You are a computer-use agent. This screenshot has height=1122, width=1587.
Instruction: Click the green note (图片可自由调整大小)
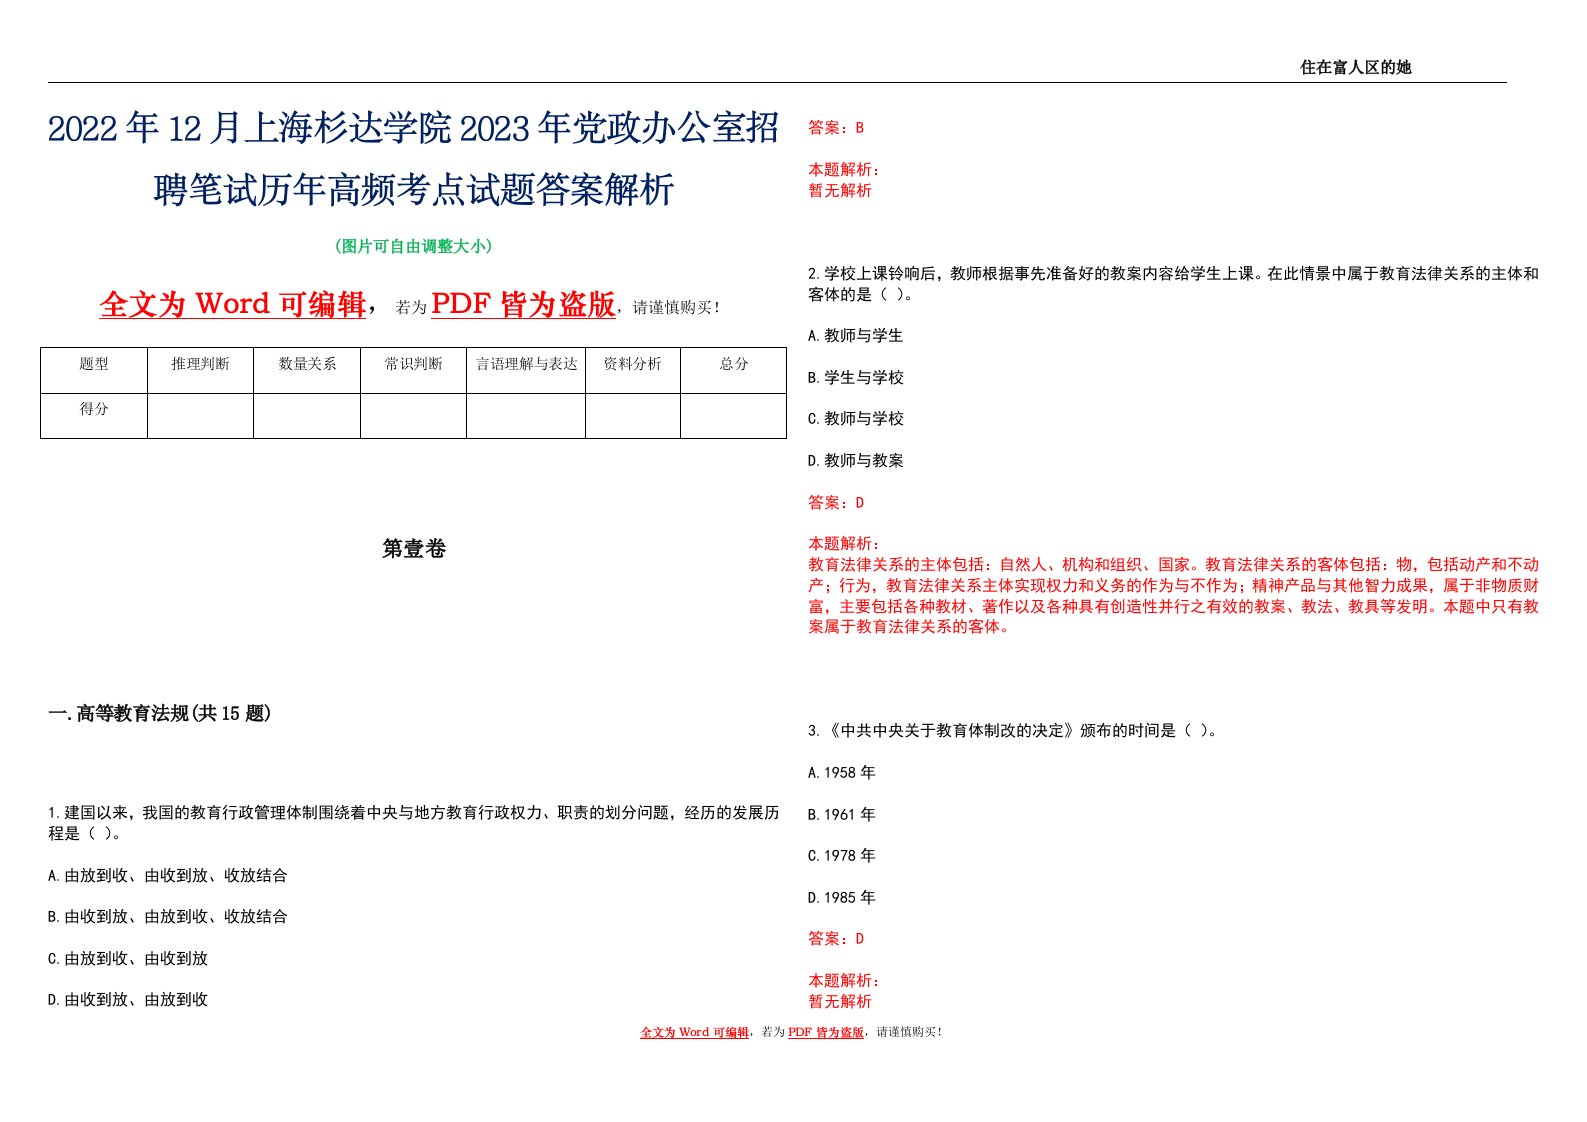click(x=413, y=246)
